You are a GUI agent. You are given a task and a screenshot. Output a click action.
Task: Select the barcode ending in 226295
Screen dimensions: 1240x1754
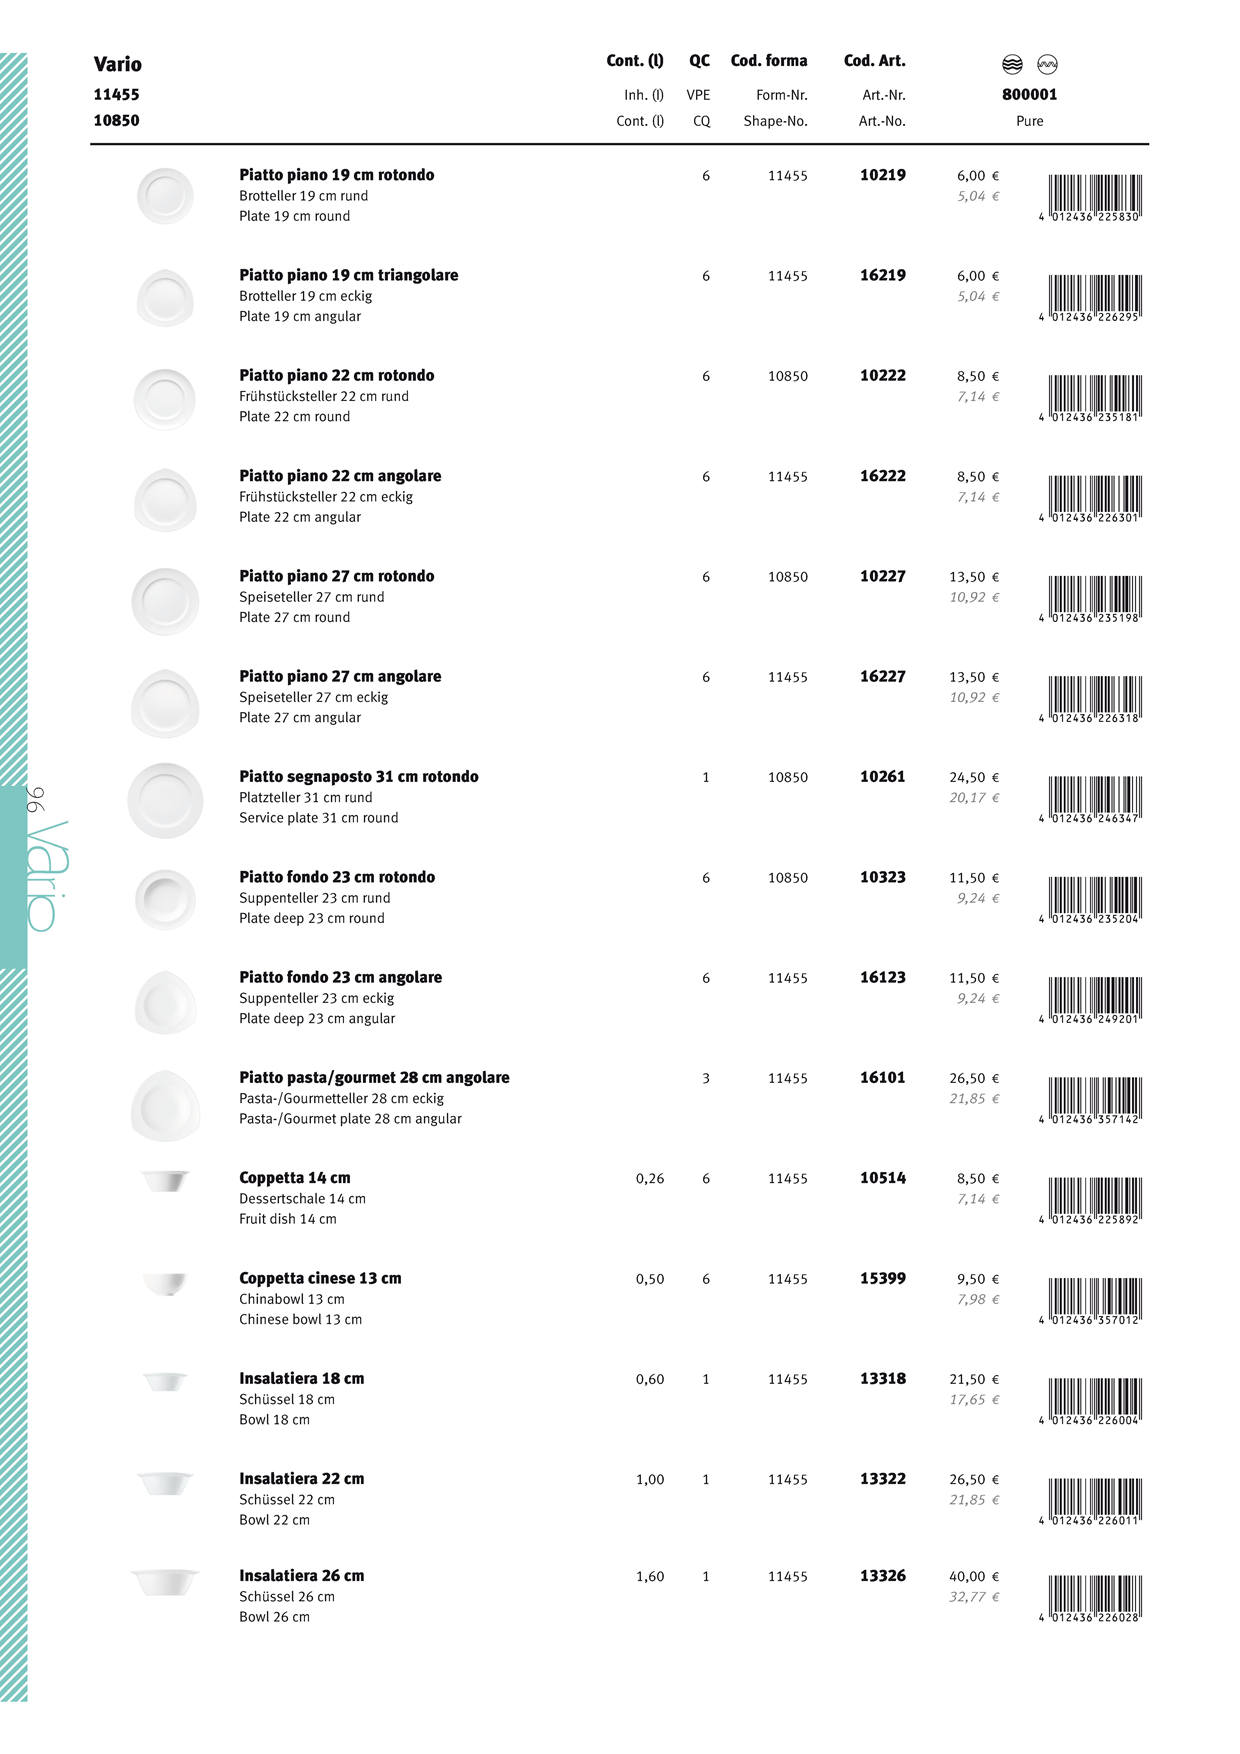(x=1094, y=296)
